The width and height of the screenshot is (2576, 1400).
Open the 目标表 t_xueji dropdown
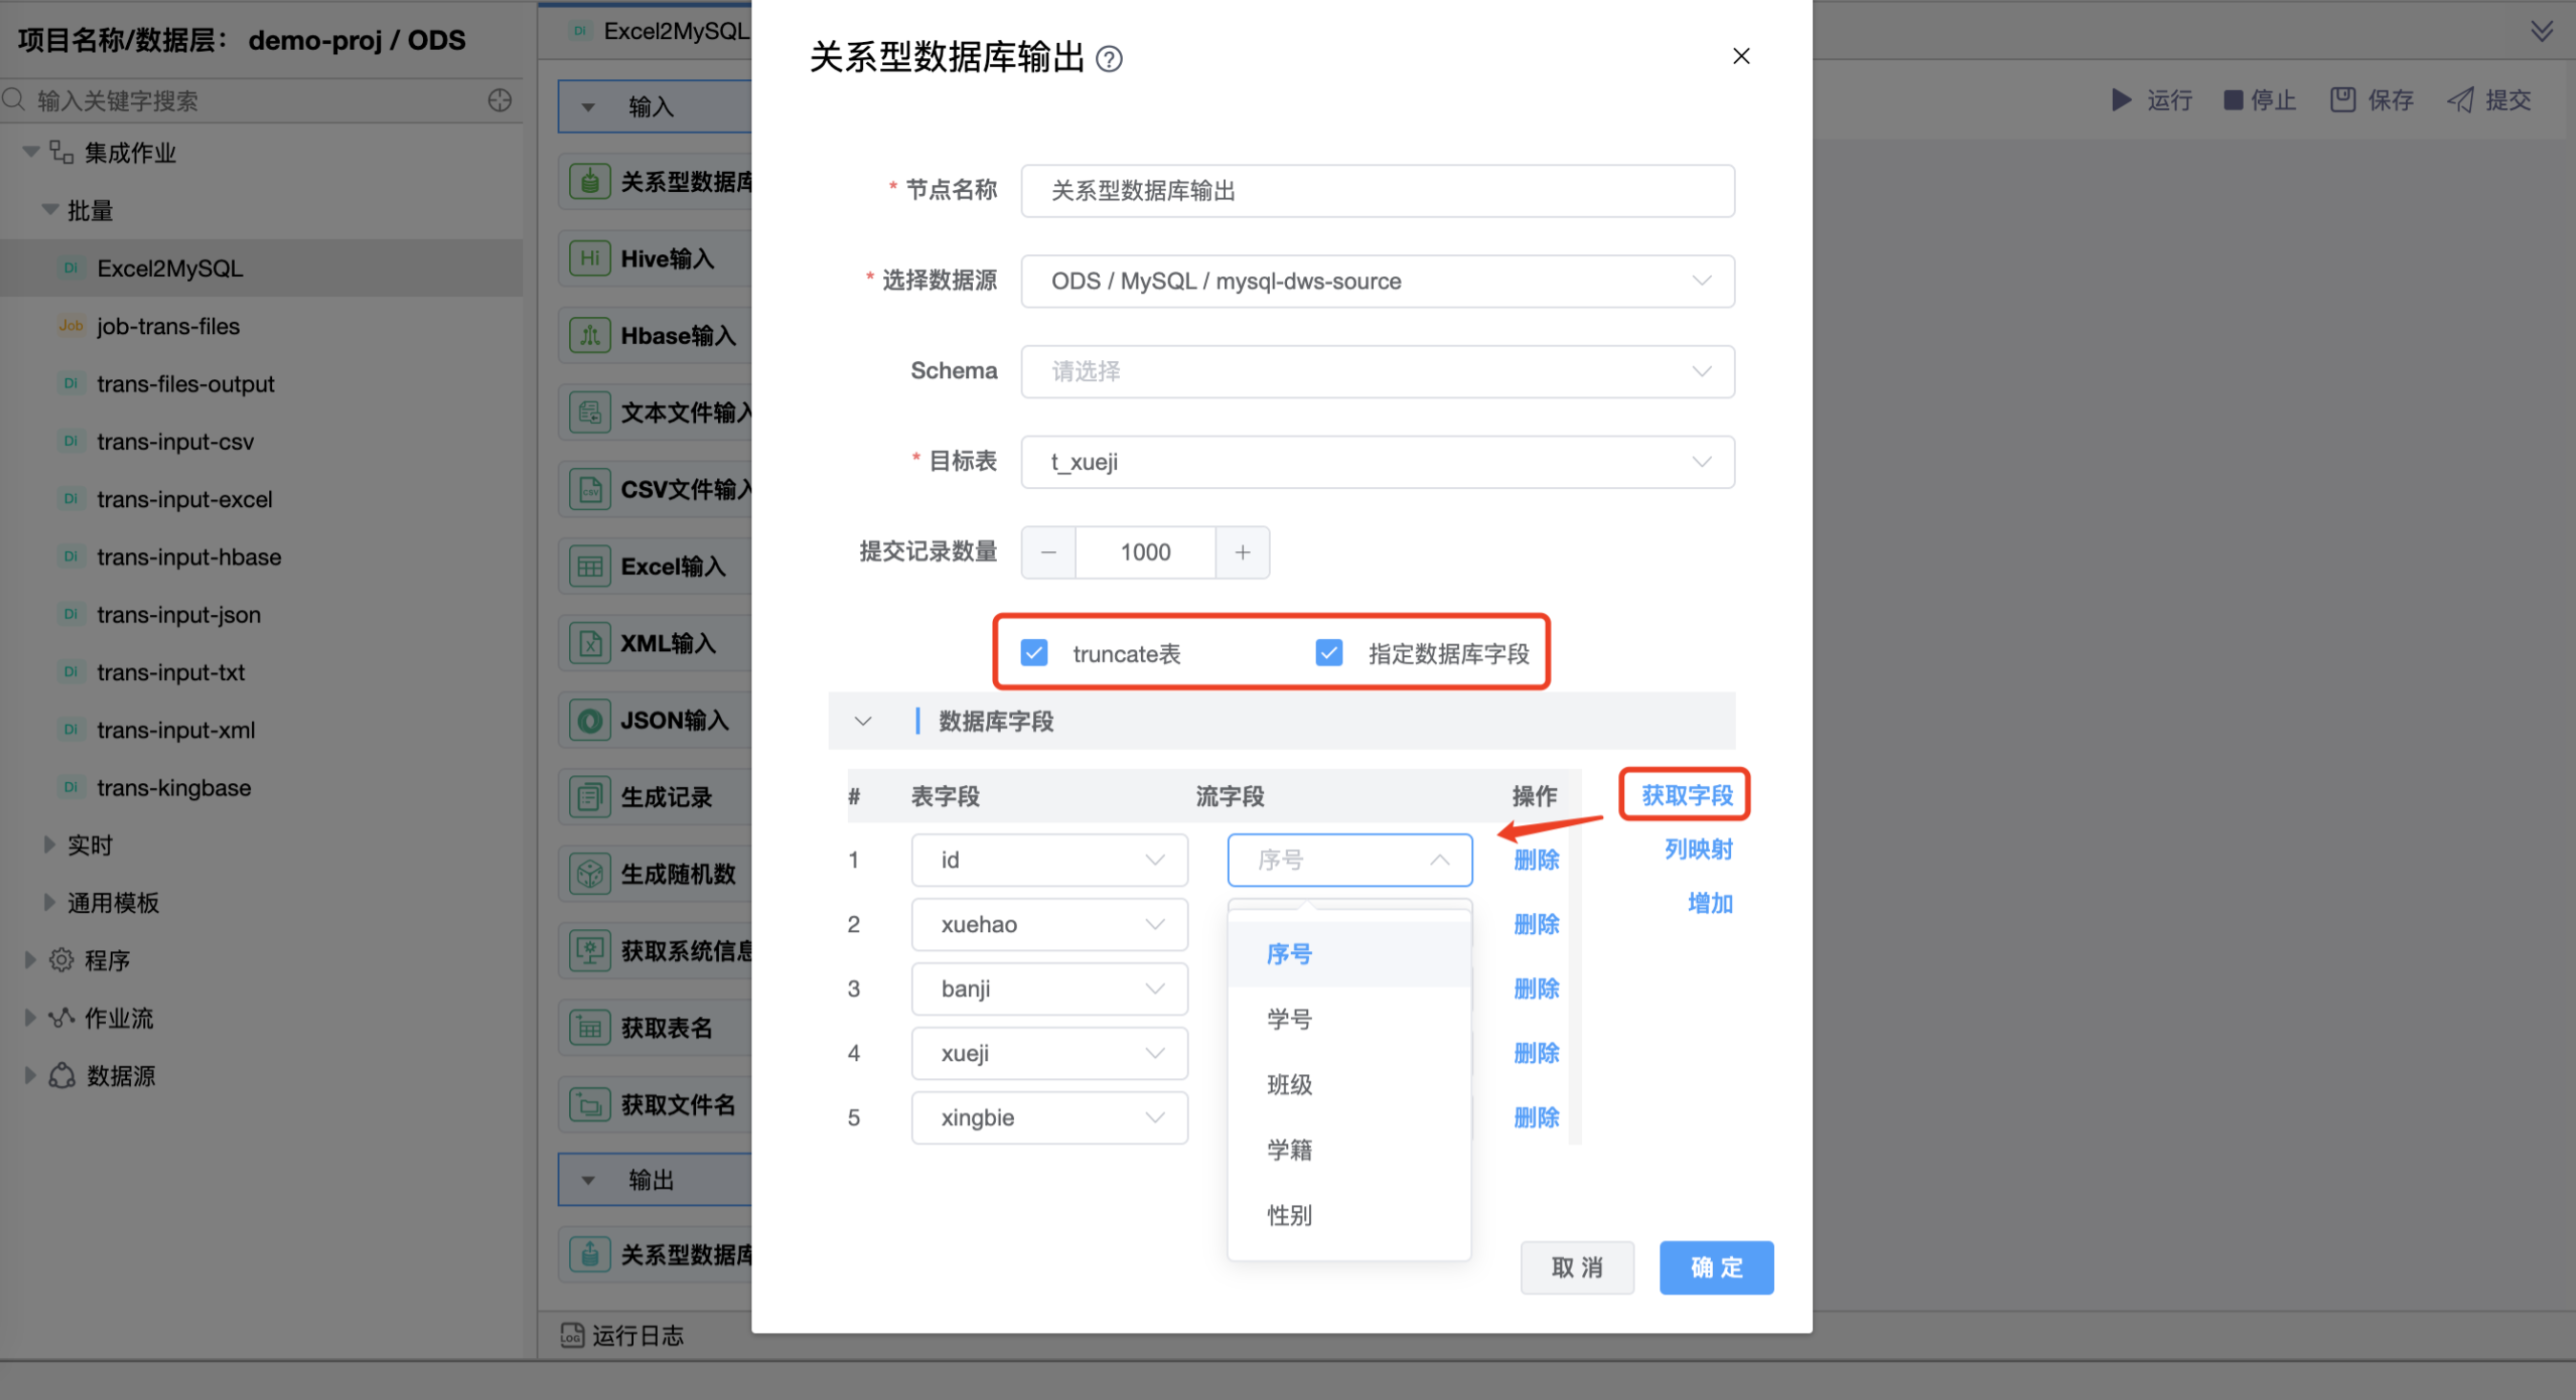pyautogui.click(x=1376, y=462)
